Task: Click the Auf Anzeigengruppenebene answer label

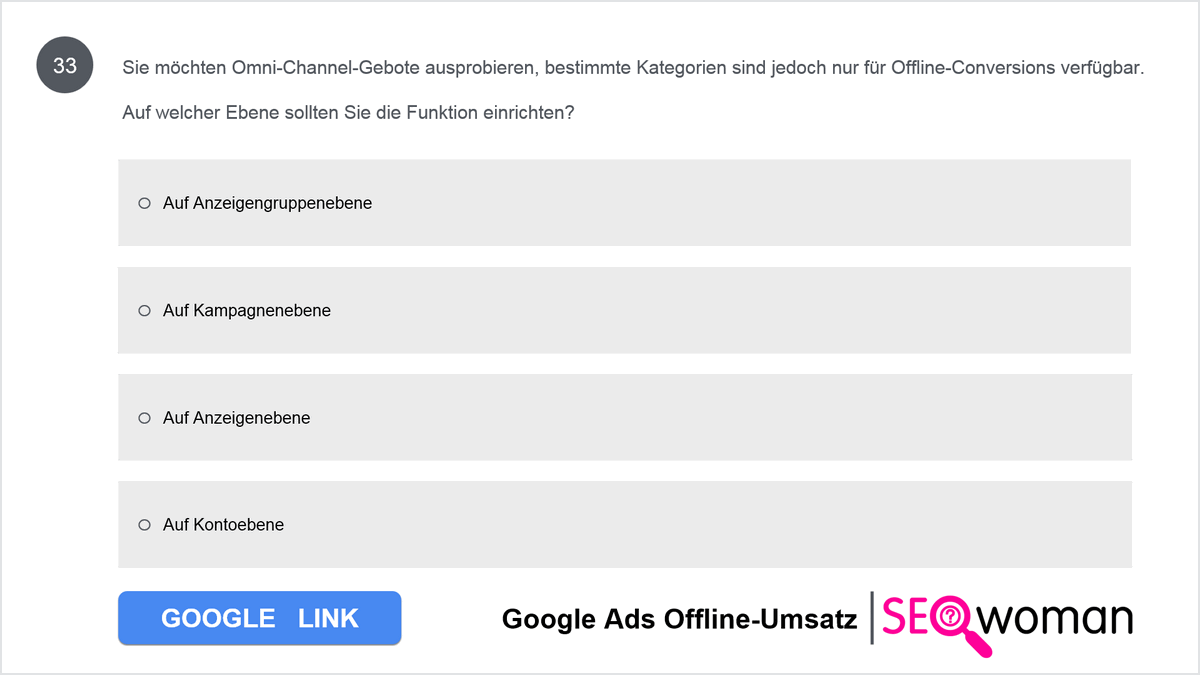Action: coord(267,203)
